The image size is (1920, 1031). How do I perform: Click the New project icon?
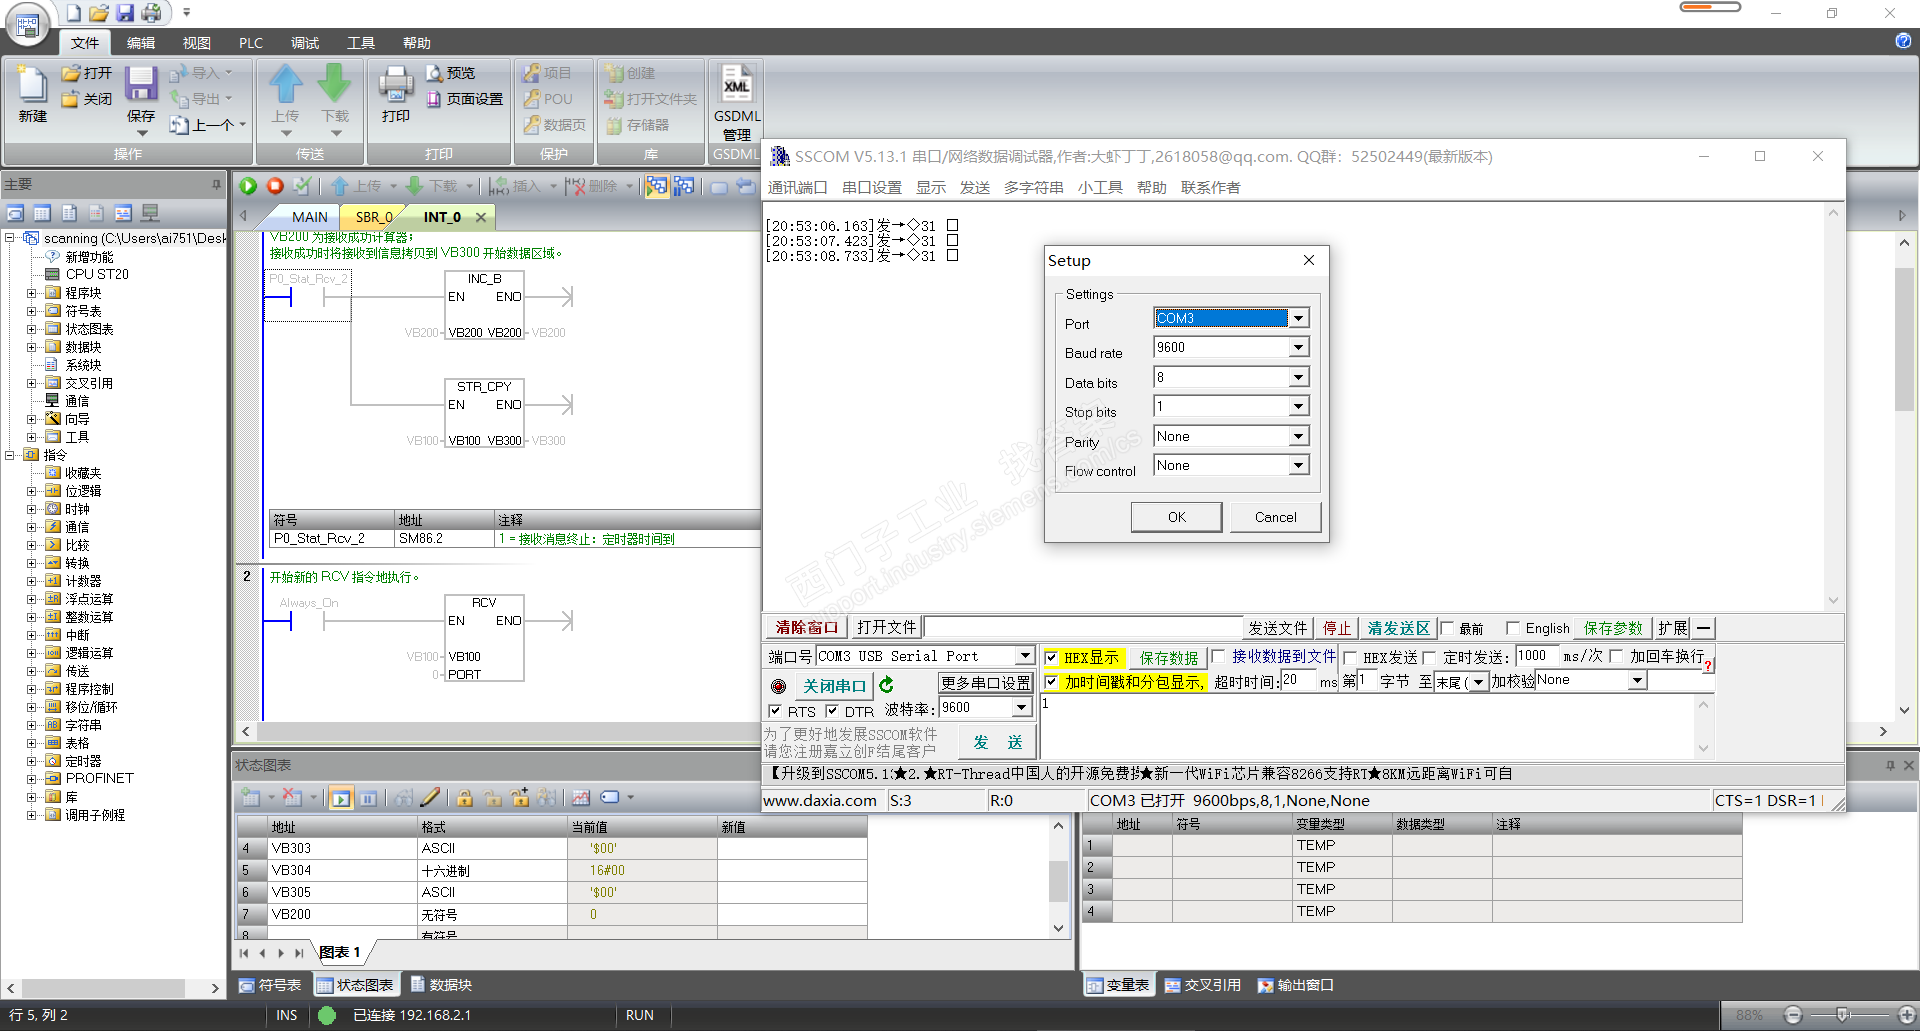point(33,86)
